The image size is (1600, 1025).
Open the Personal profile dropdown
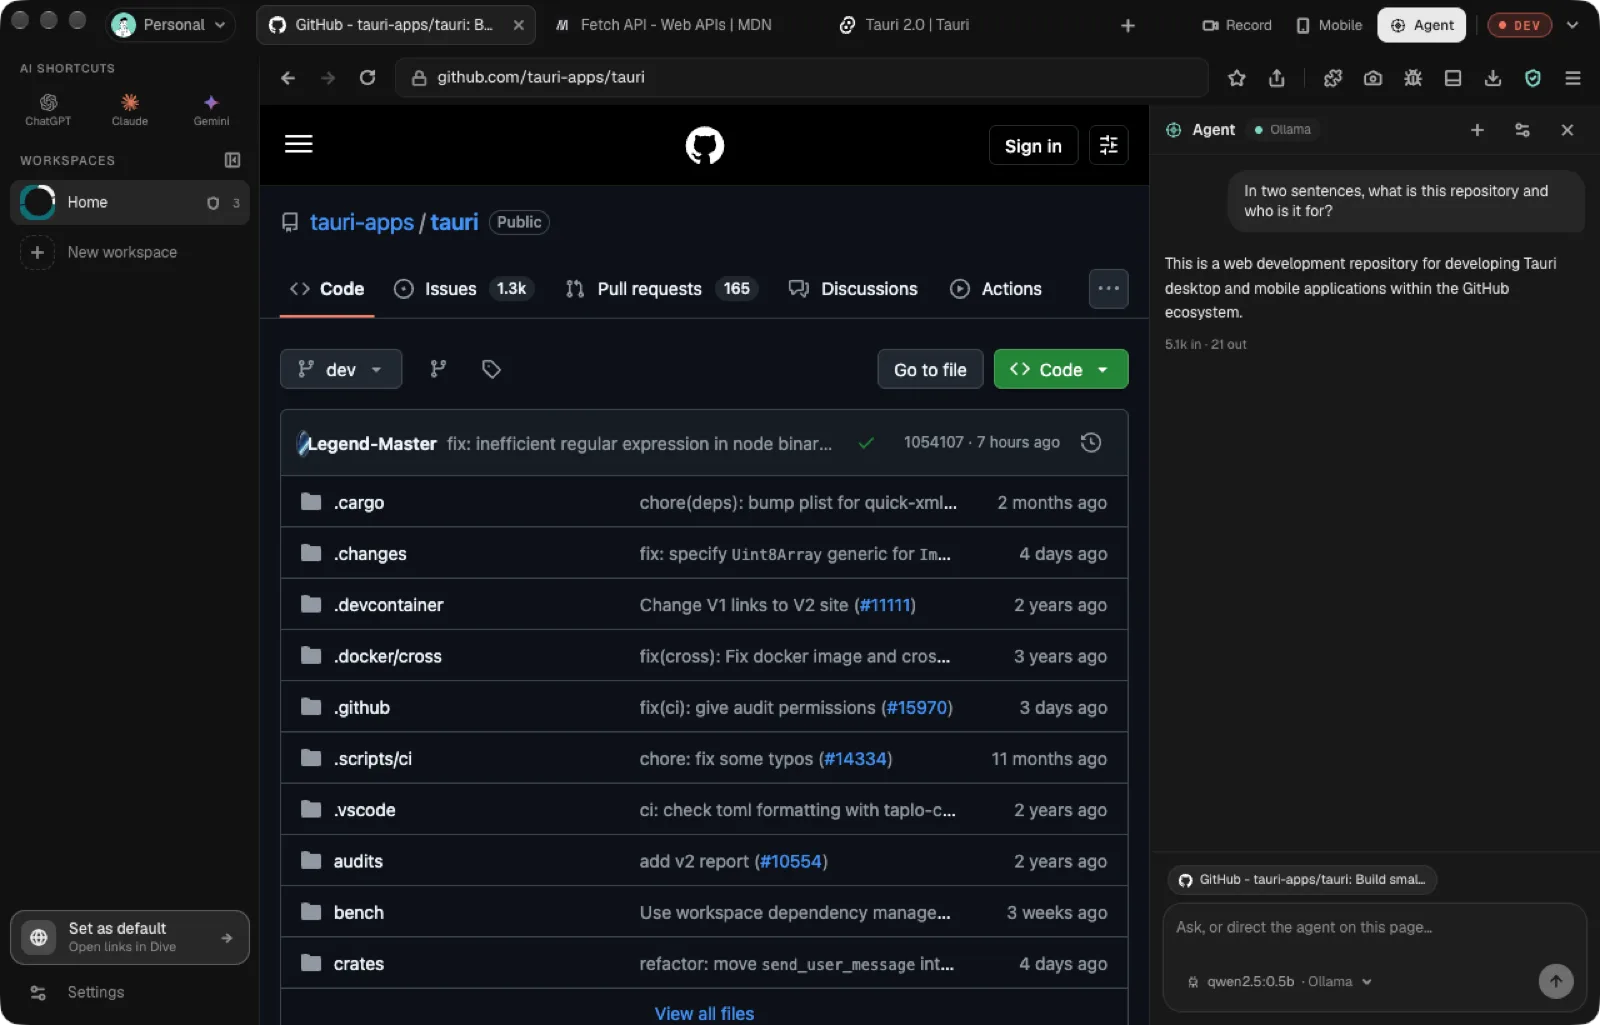click(x=170, y=25)
